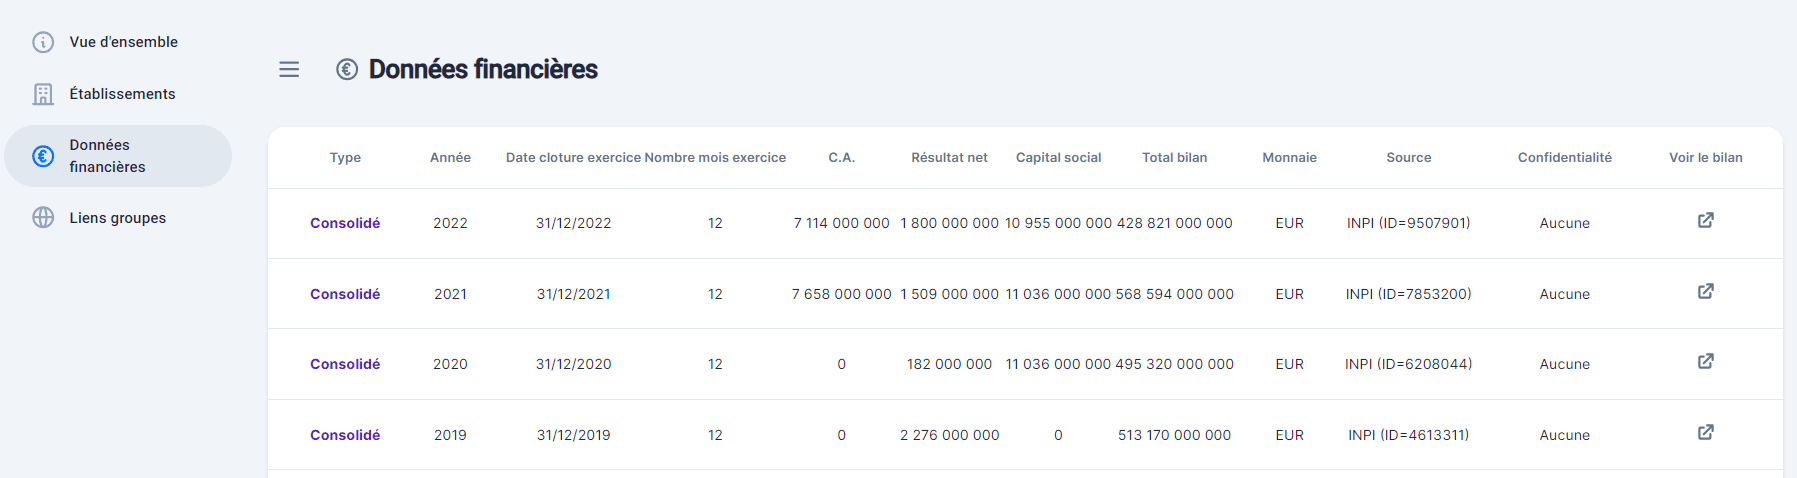This screenshot has height=478, width=1797.
Task: Open the Consolidé link for 2021
Action: click(345, 294)
